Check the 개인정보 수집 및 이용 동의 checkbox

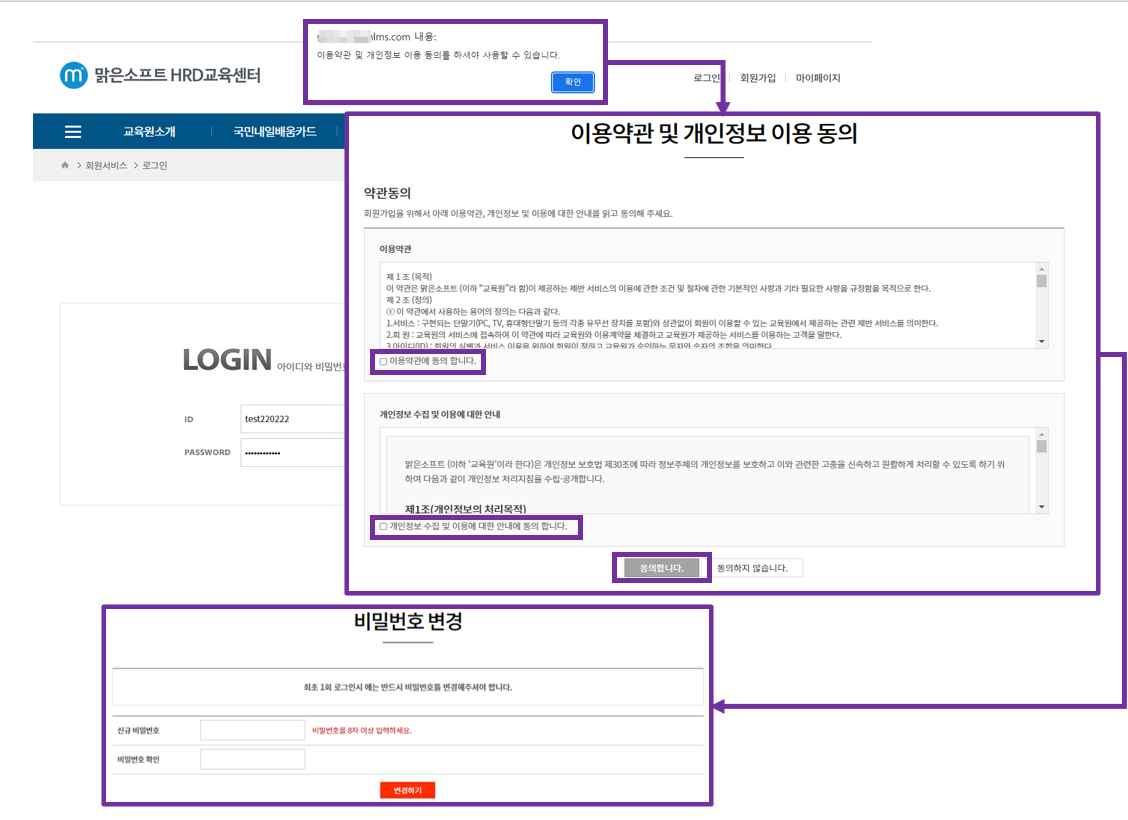pos(383,526)
